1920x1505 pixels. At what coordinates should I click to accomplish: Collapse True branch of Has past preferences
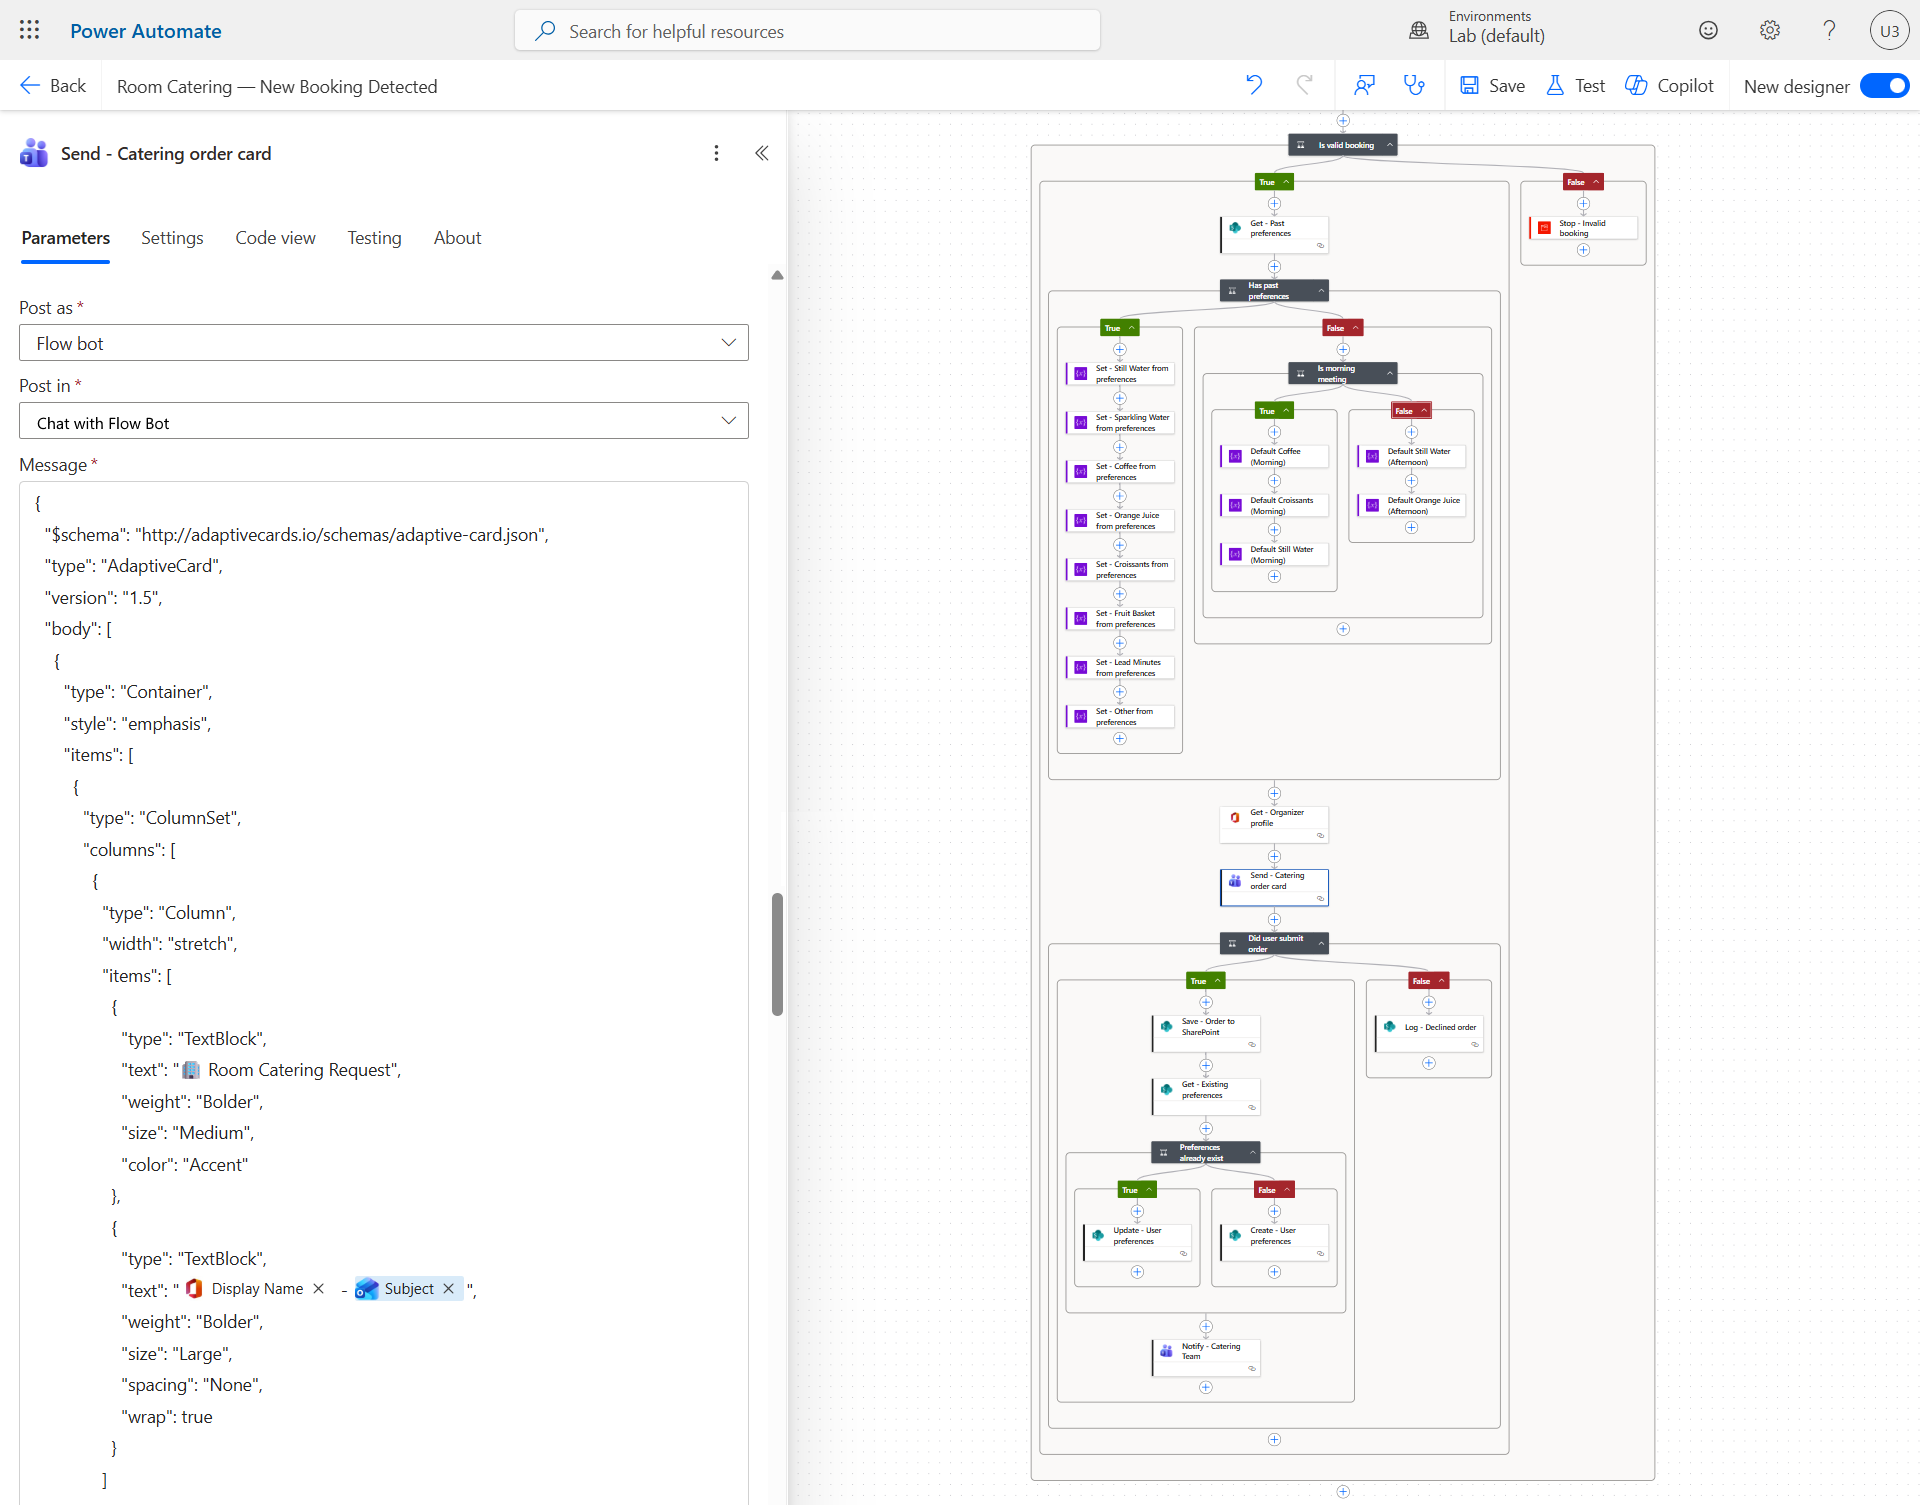pos(1132,328)
